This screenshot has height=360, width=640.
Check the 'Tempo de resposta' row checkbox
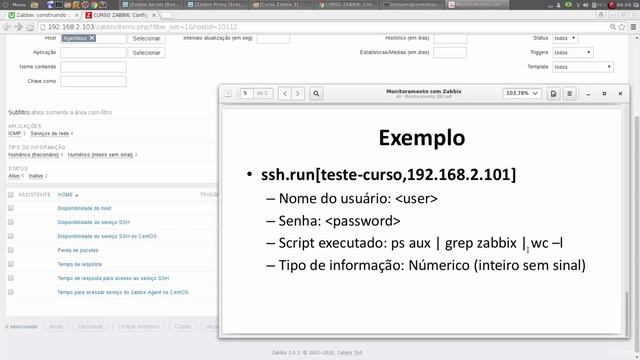point(11,264)
